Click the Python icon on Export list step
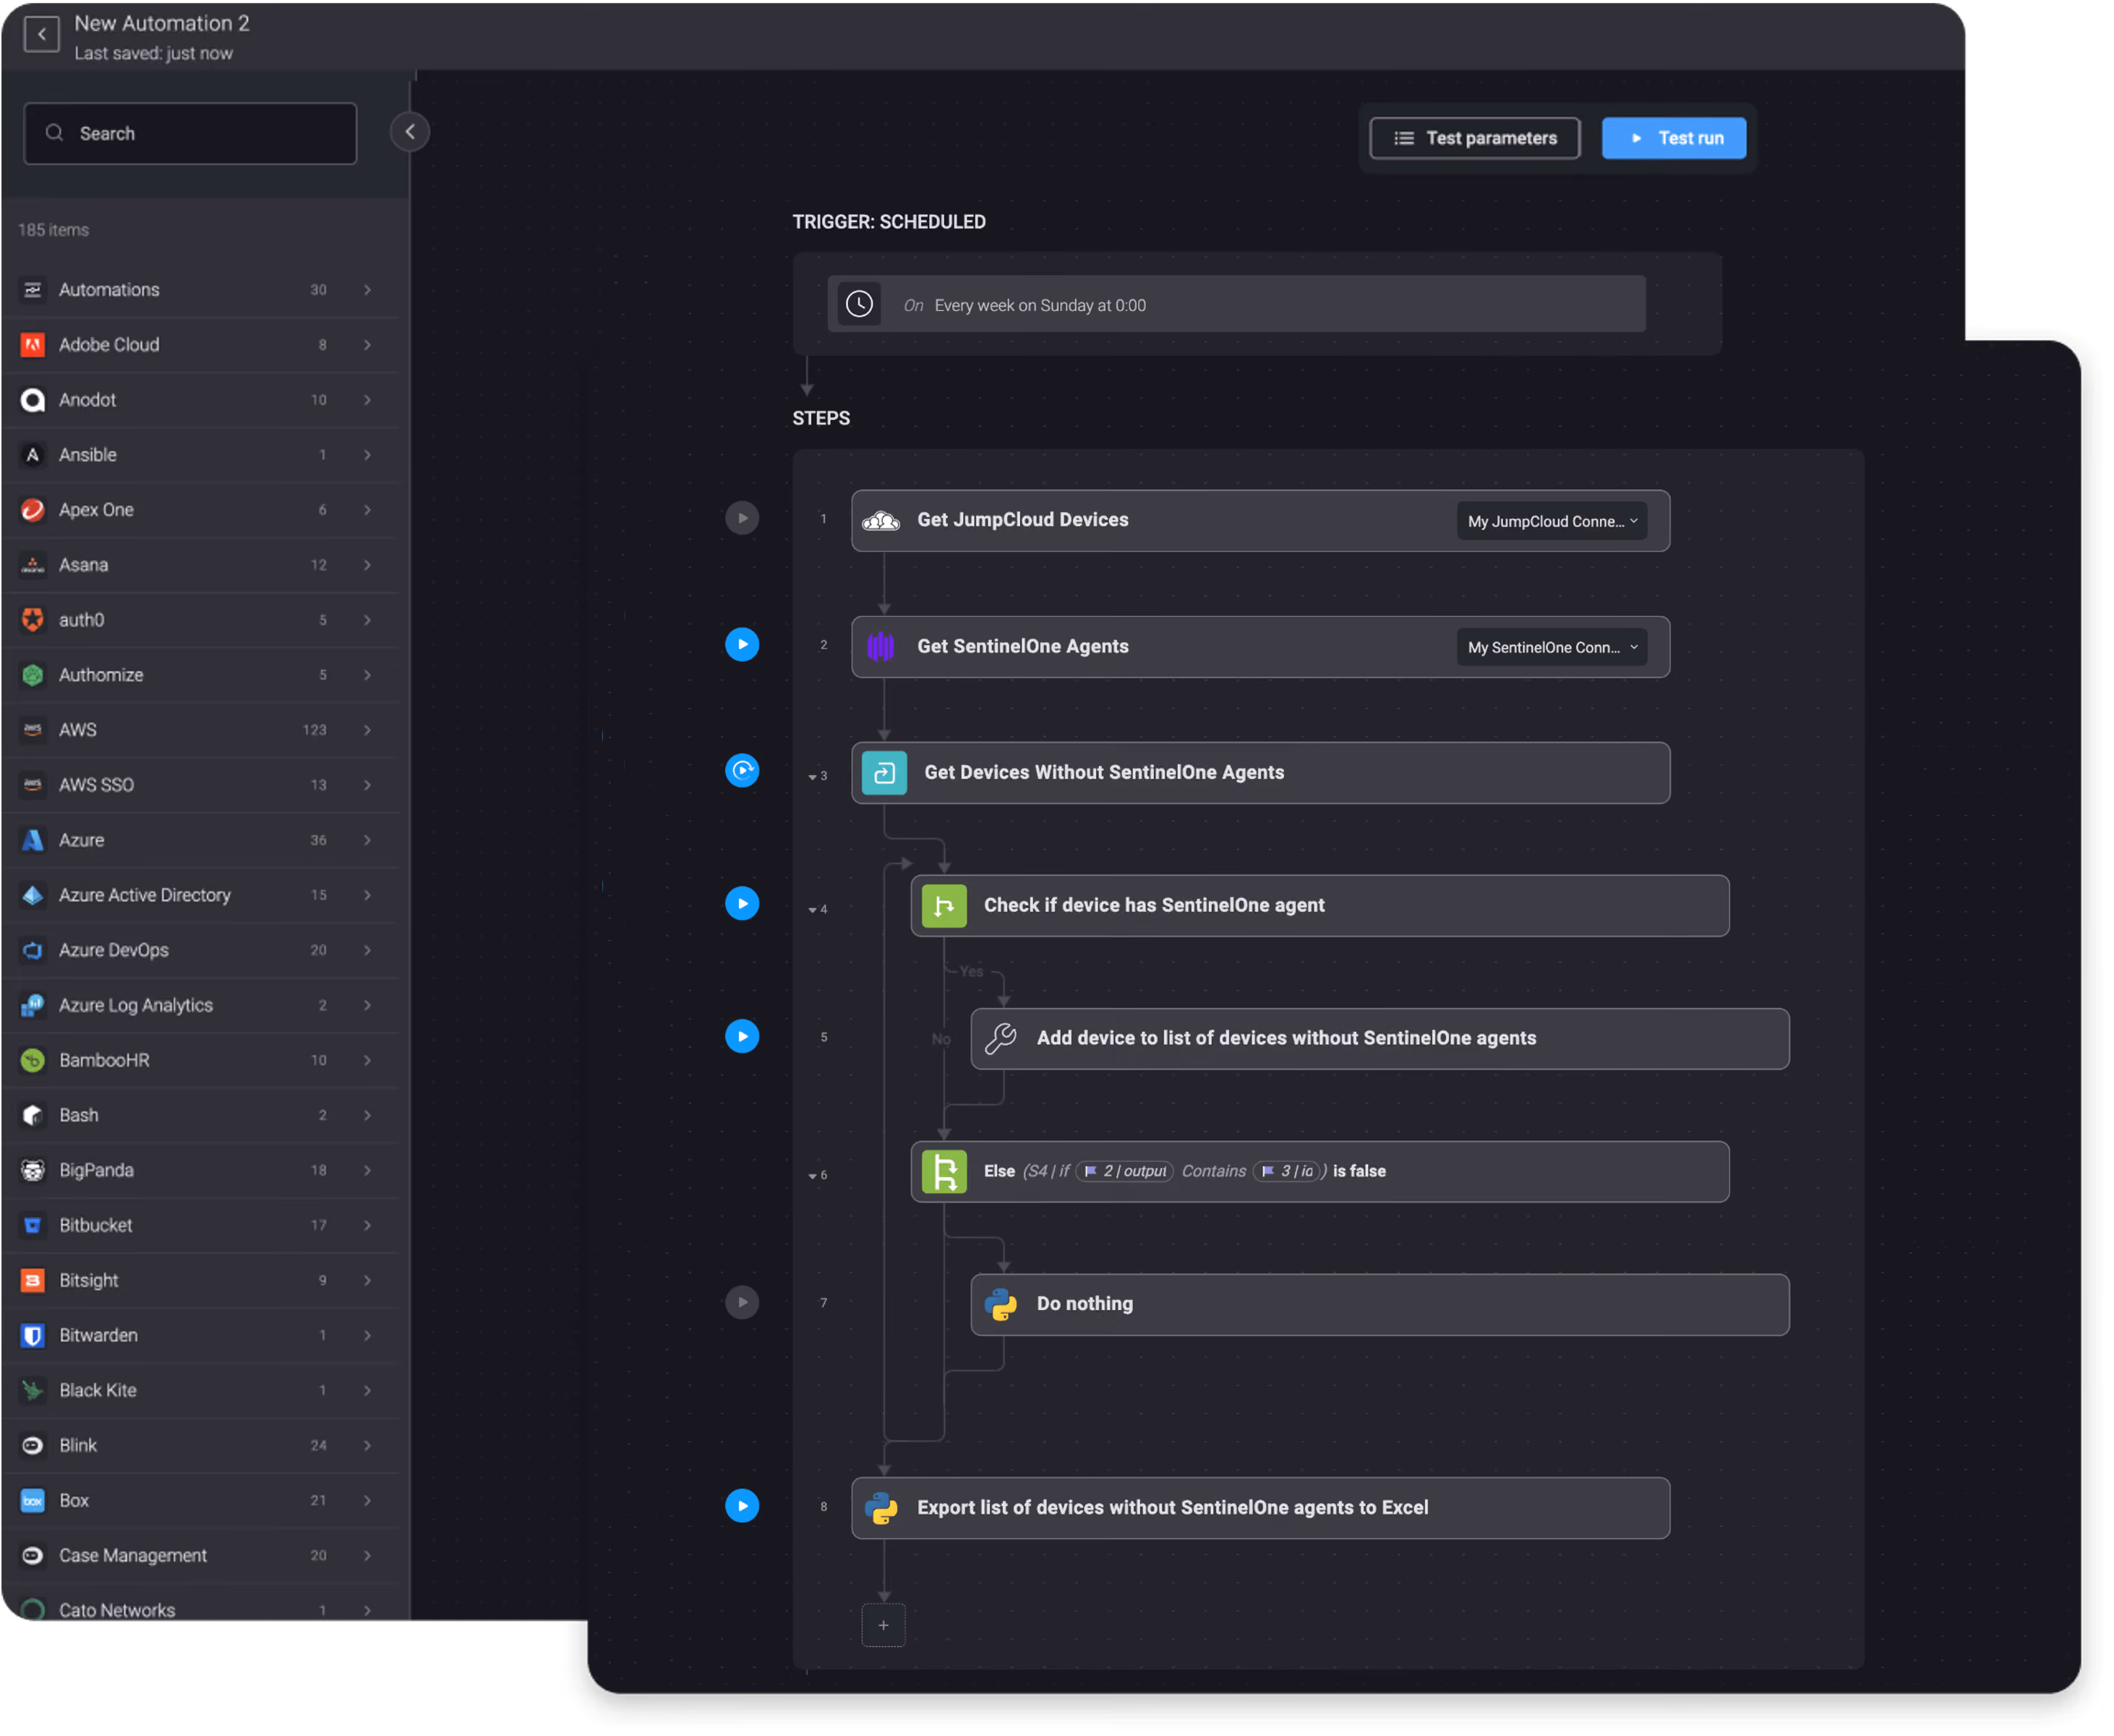2114x1736 pixels. pyautogui.click(x=882, y=1510)
